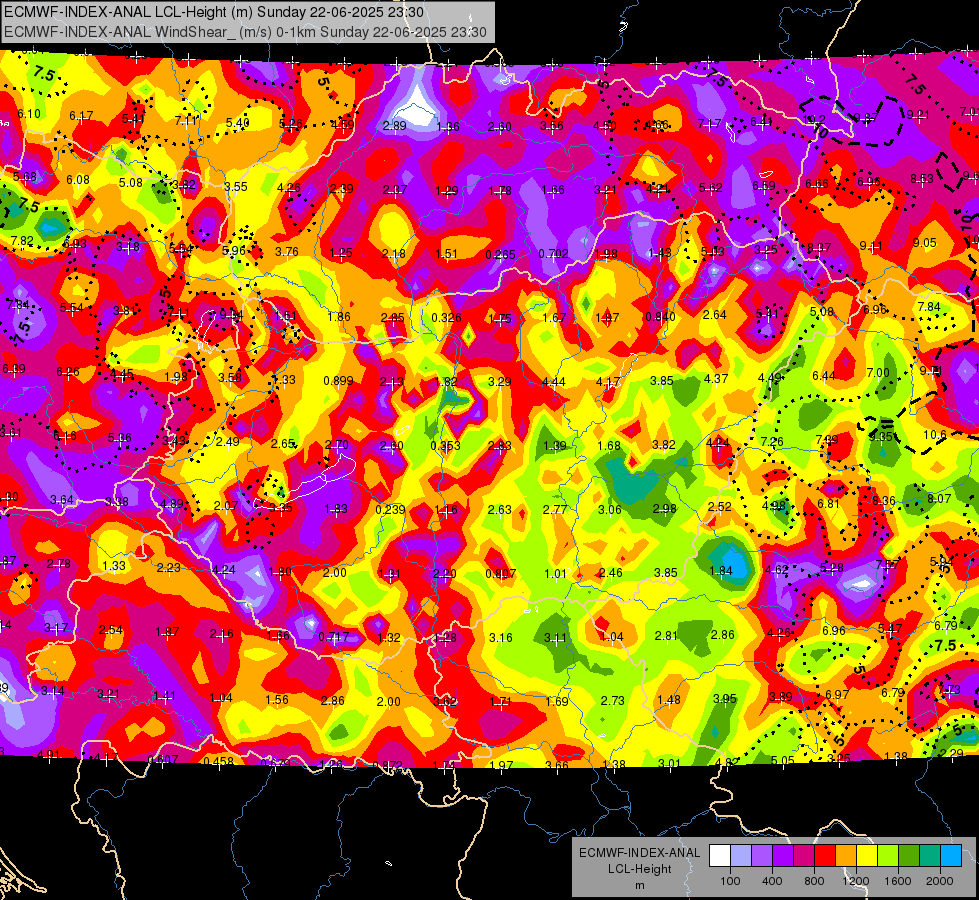Click the wind shear value 10.6
The image size is (979, 900).
[935, 434]
